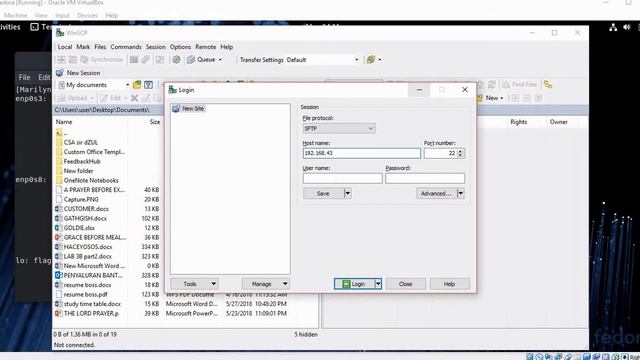Select the CSA sir dZUL folder

tap(81, 142)
